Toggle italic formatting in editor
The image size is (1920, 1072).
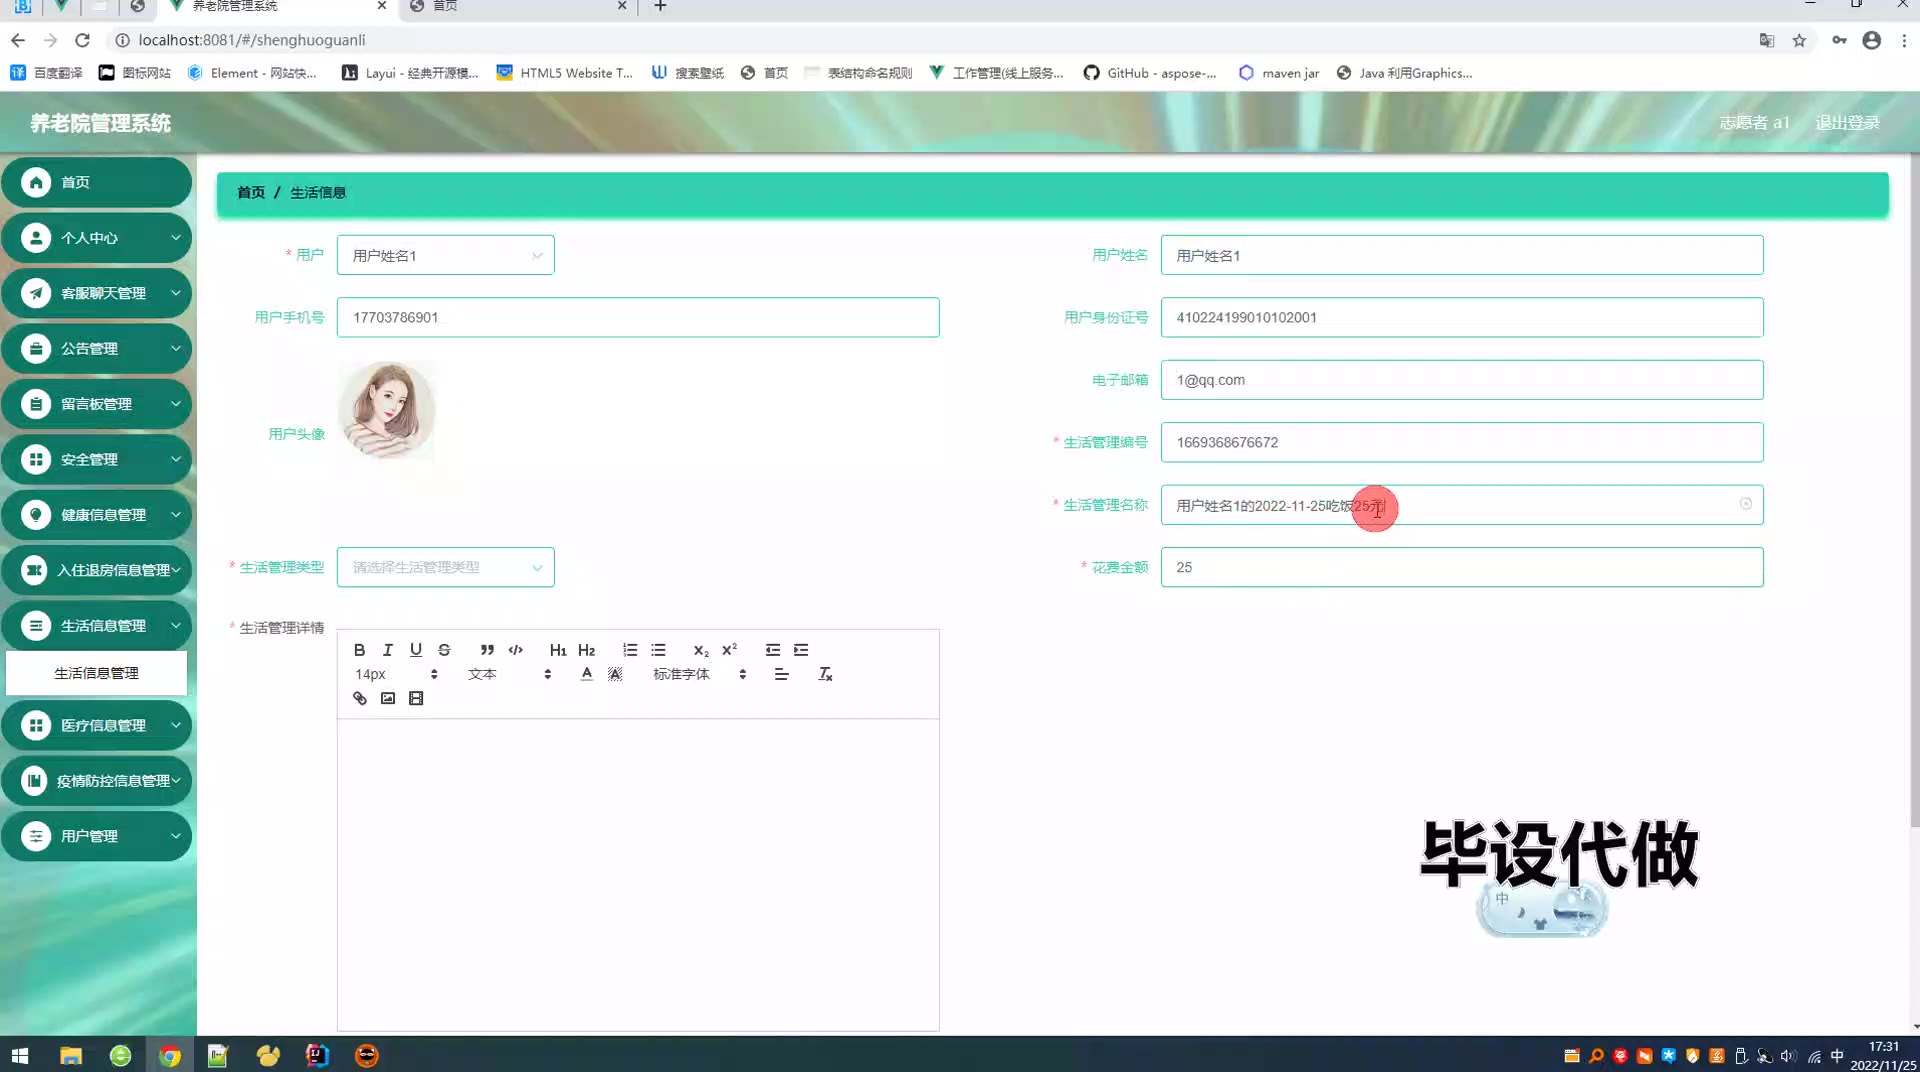[388, 650]
